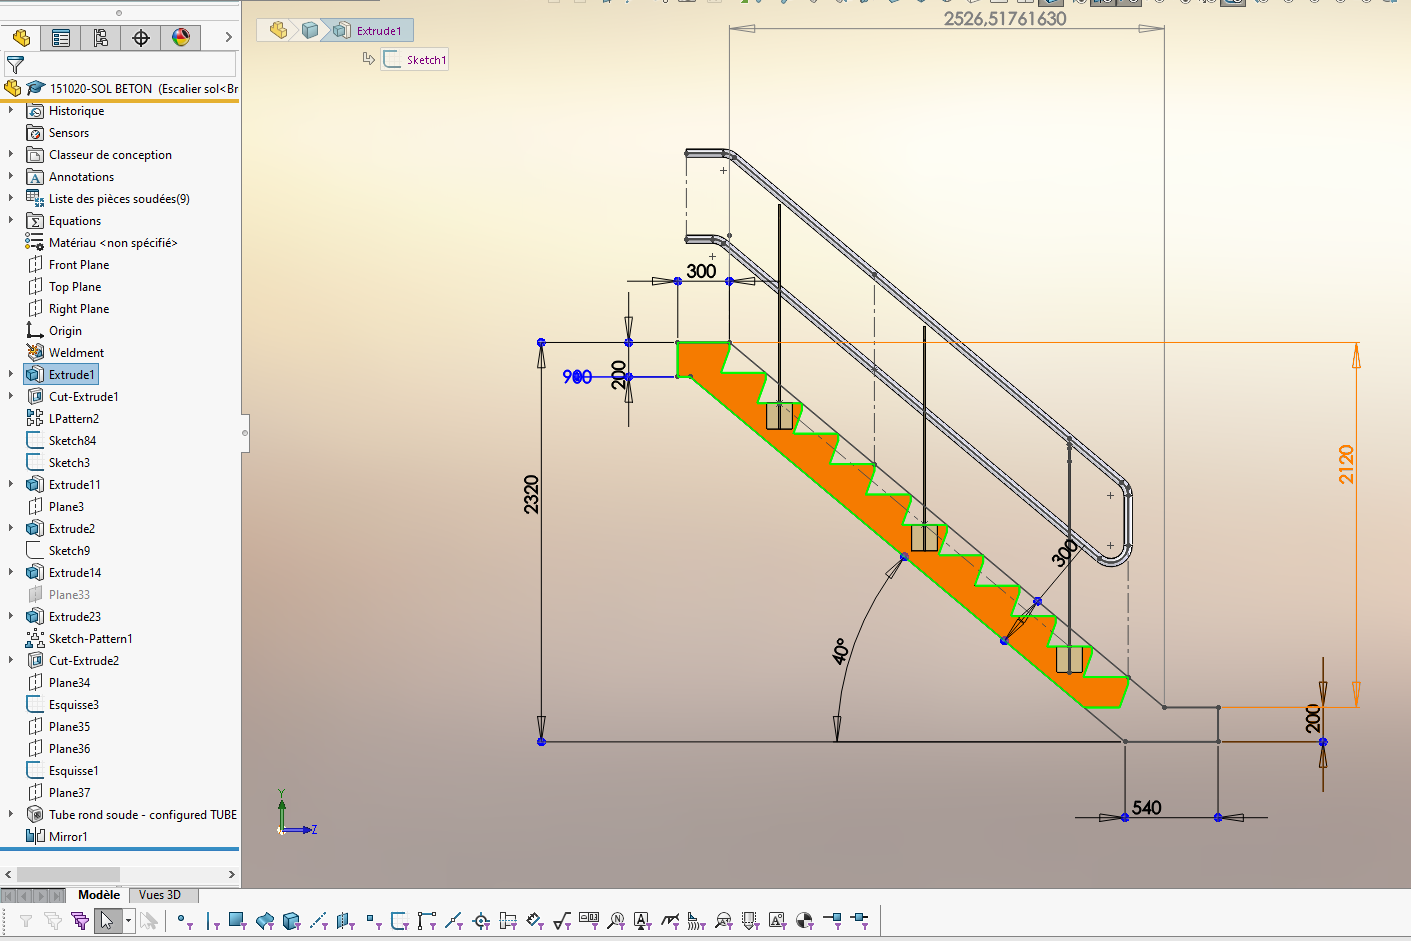Screen dimensions: 1411x941
Task: Select the Right Plane
Action: point(79,309)
